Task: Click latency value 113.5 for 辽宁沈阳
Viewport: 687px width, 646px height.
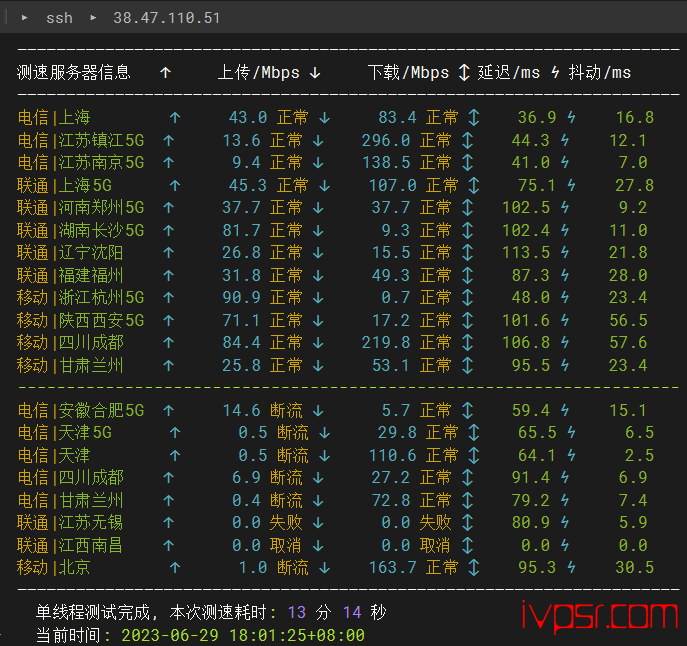Action: click(x=526, y=253)
